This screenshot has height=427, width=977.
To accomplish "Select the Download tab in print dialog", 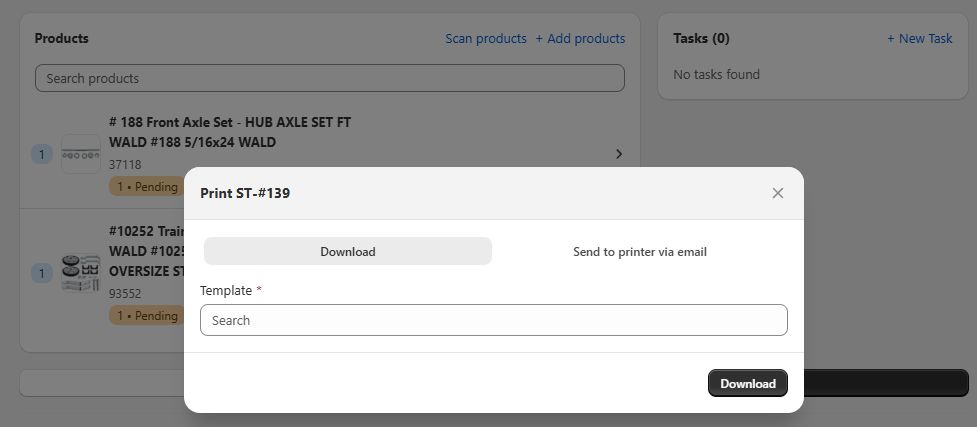I will 347,251.
